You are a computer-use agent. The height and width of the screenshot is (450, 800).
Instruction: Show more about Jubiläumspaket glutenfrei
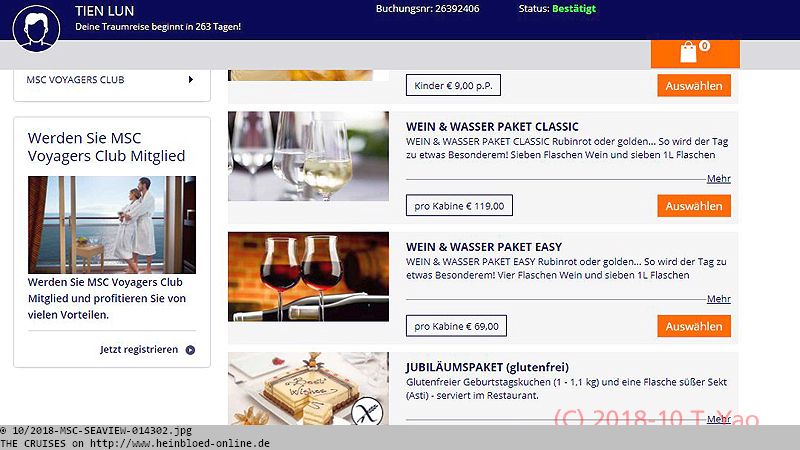(x=718, y=419)
